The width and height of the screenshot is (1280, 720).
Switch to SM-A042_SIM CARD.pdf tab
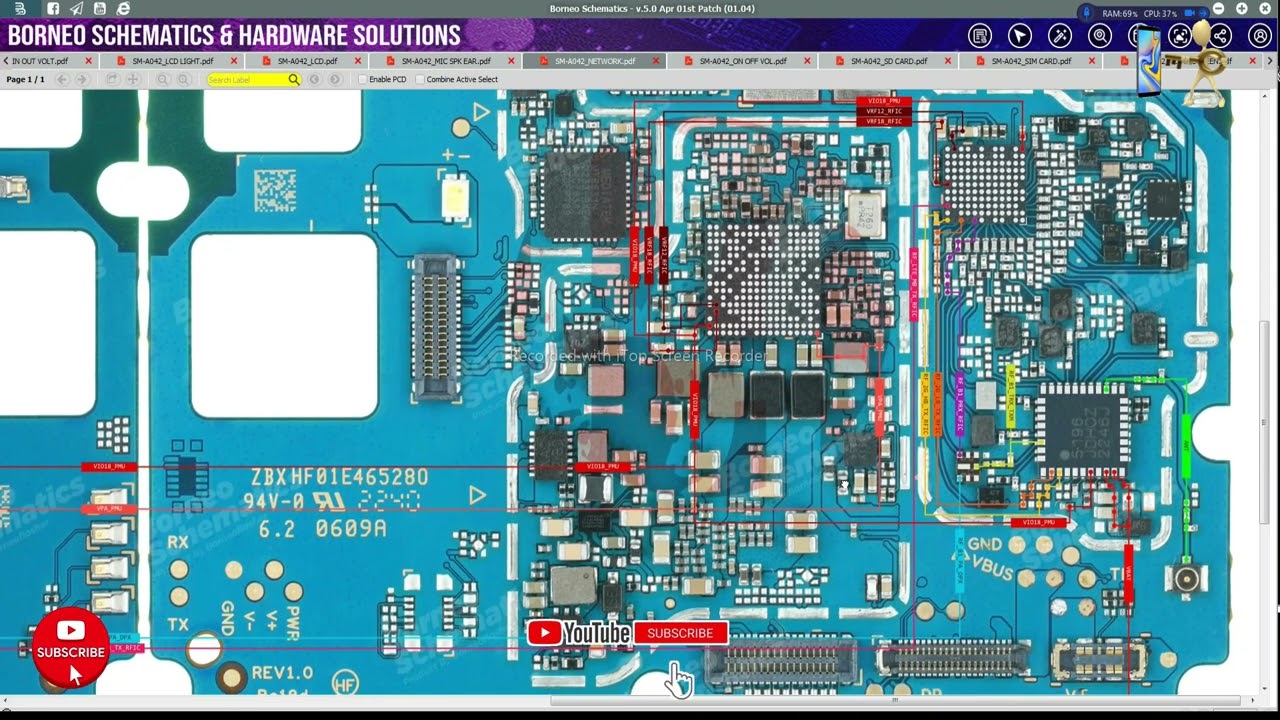click(x=1031, y=61)
